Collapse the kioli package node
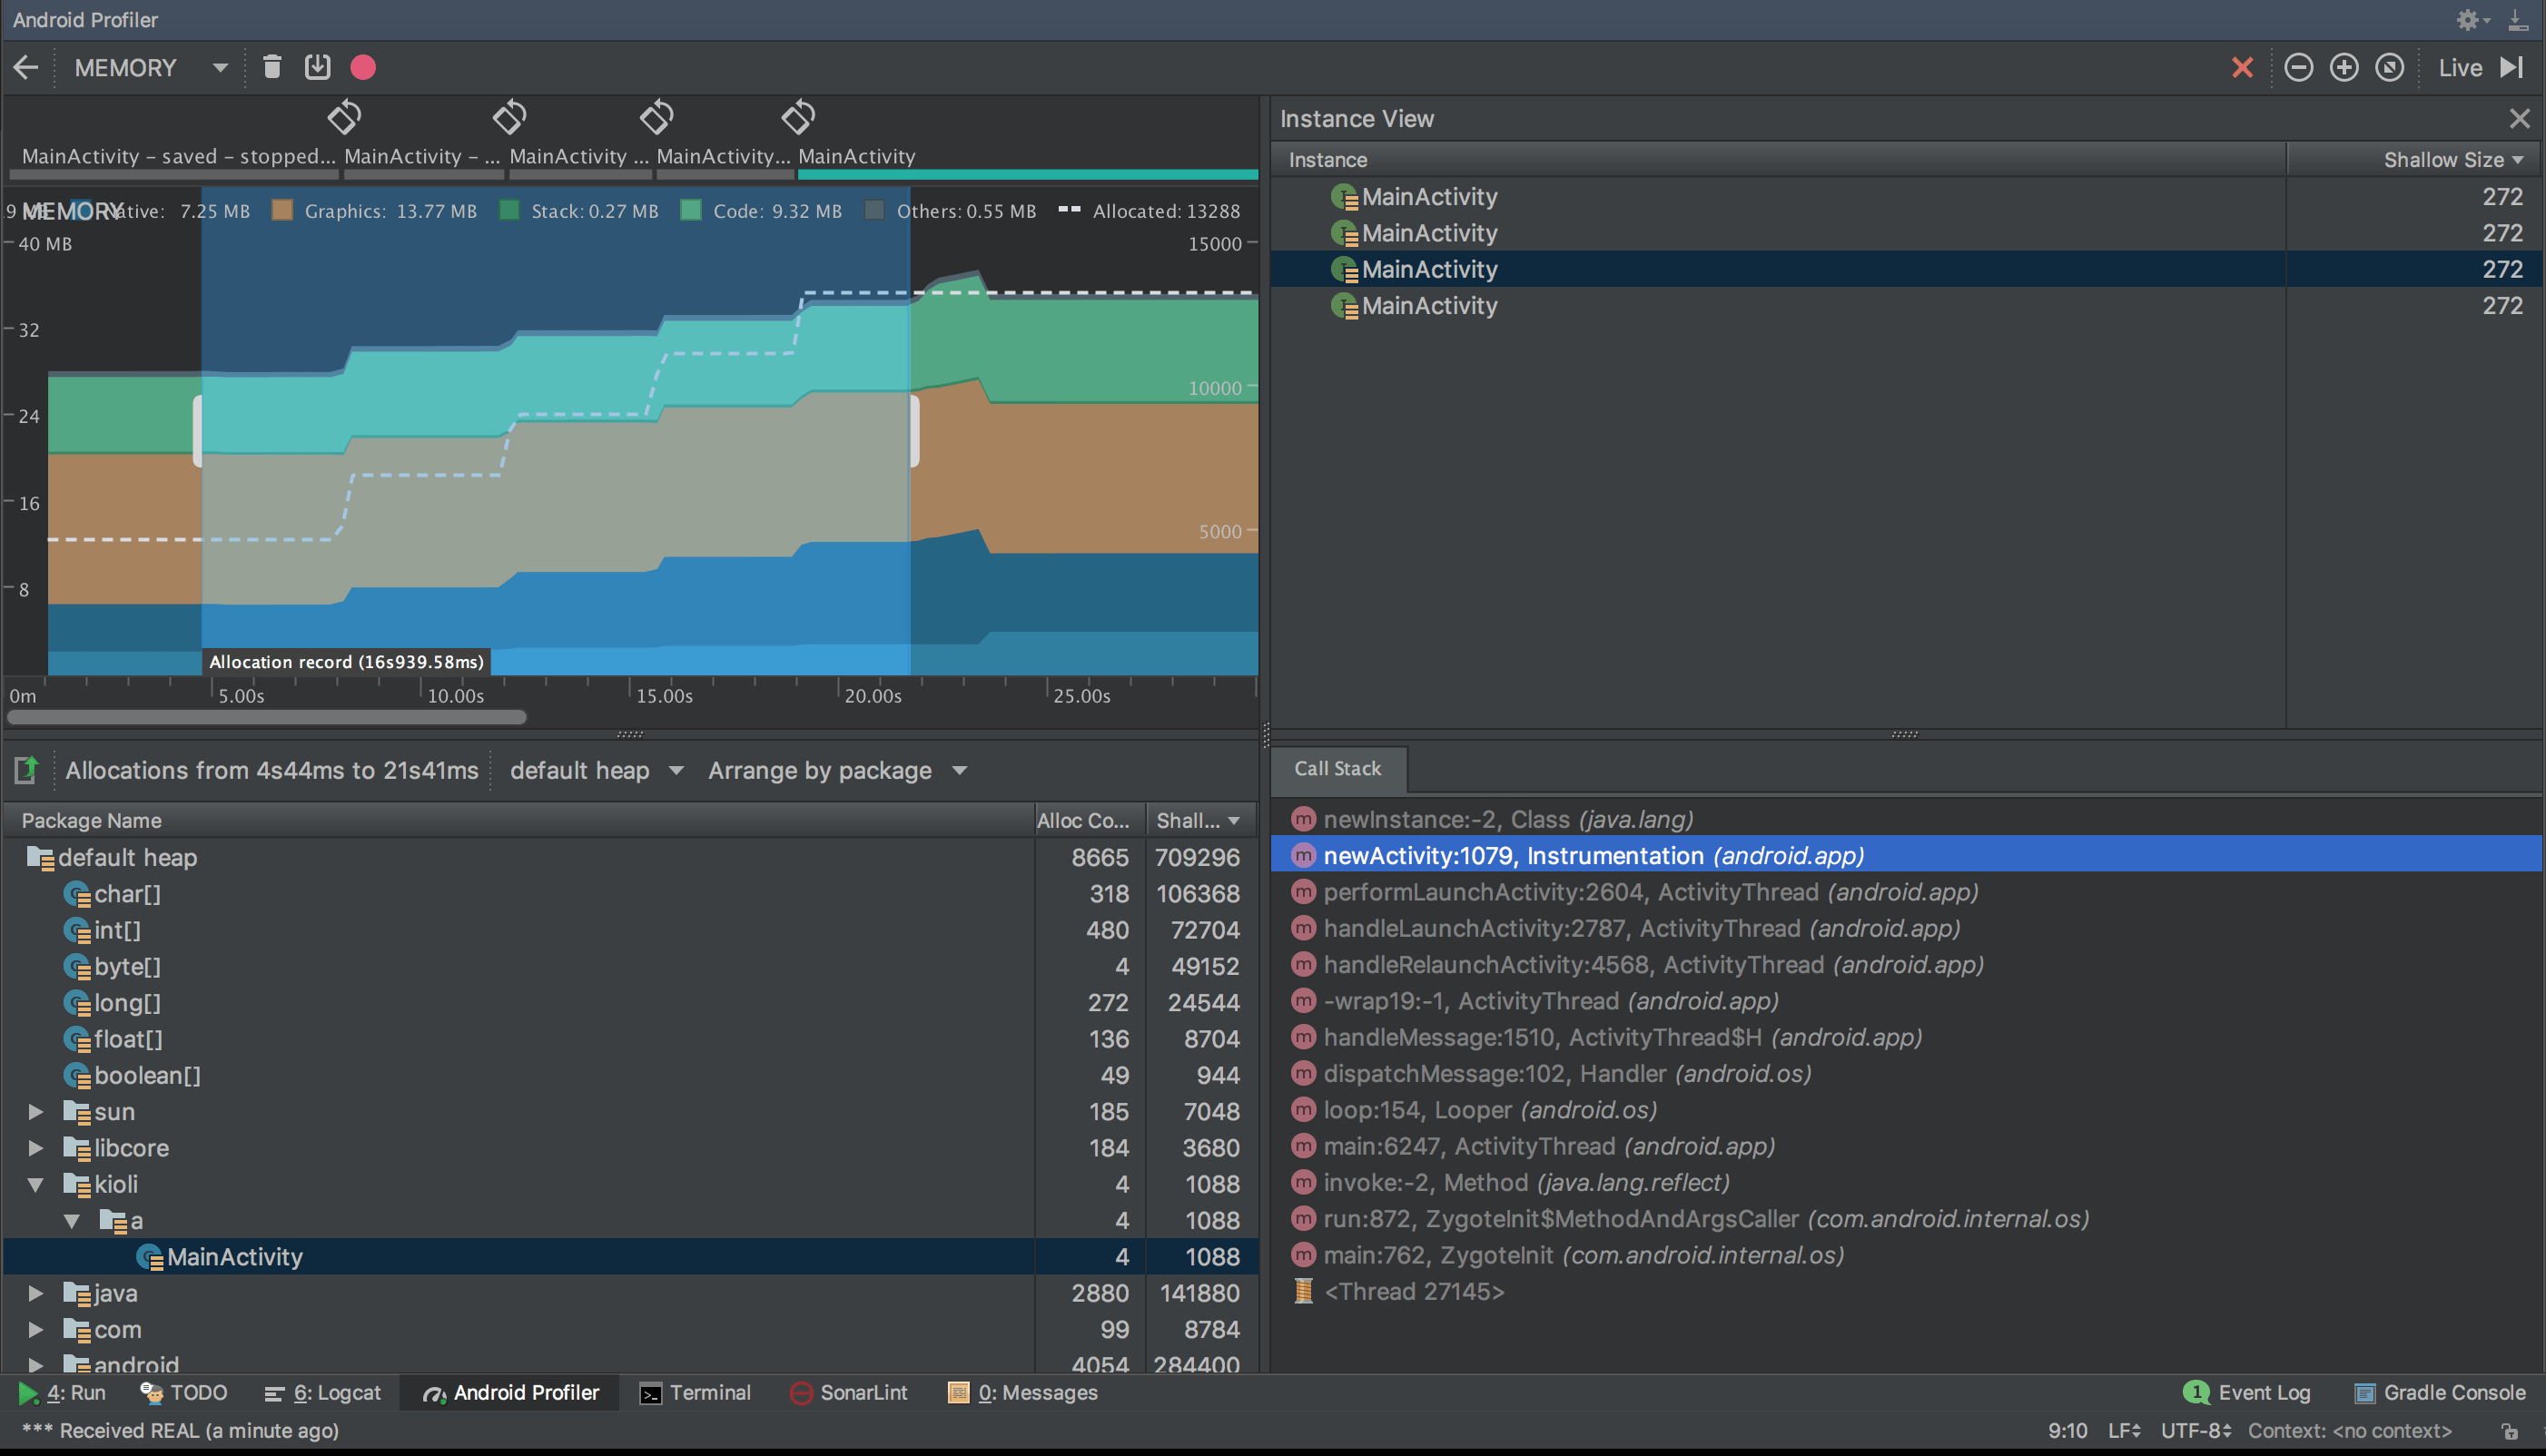 [x=35, y=1184]
